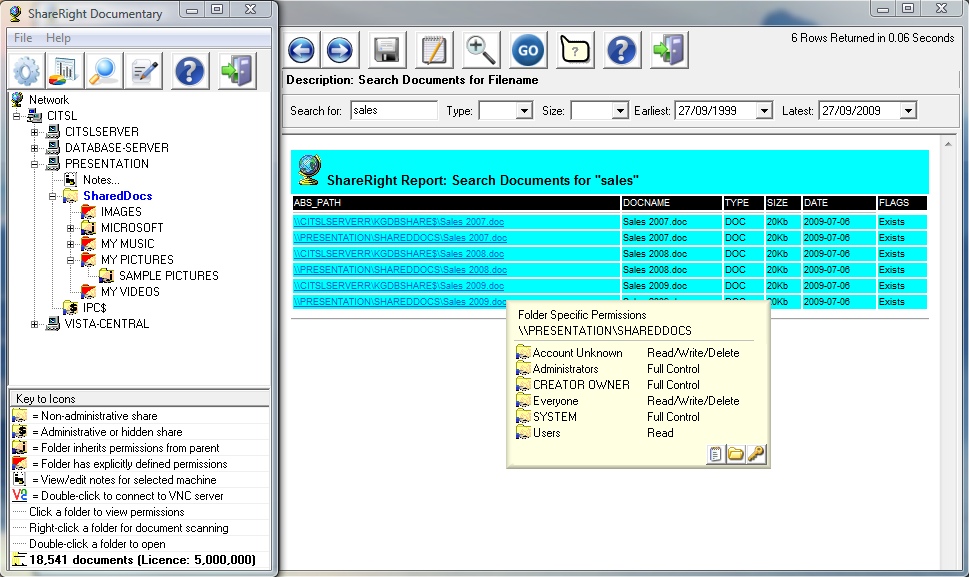
Task: Click the 'Search for' text field
Action: tap(394, 111)
